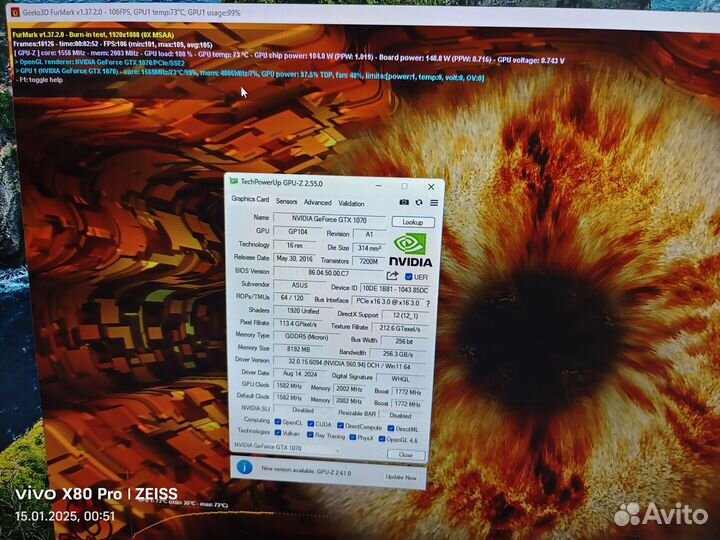This screenshot has height=540, width=720.
Task: Click the GPU-Z title bar app icon
Action: (235, 181)
